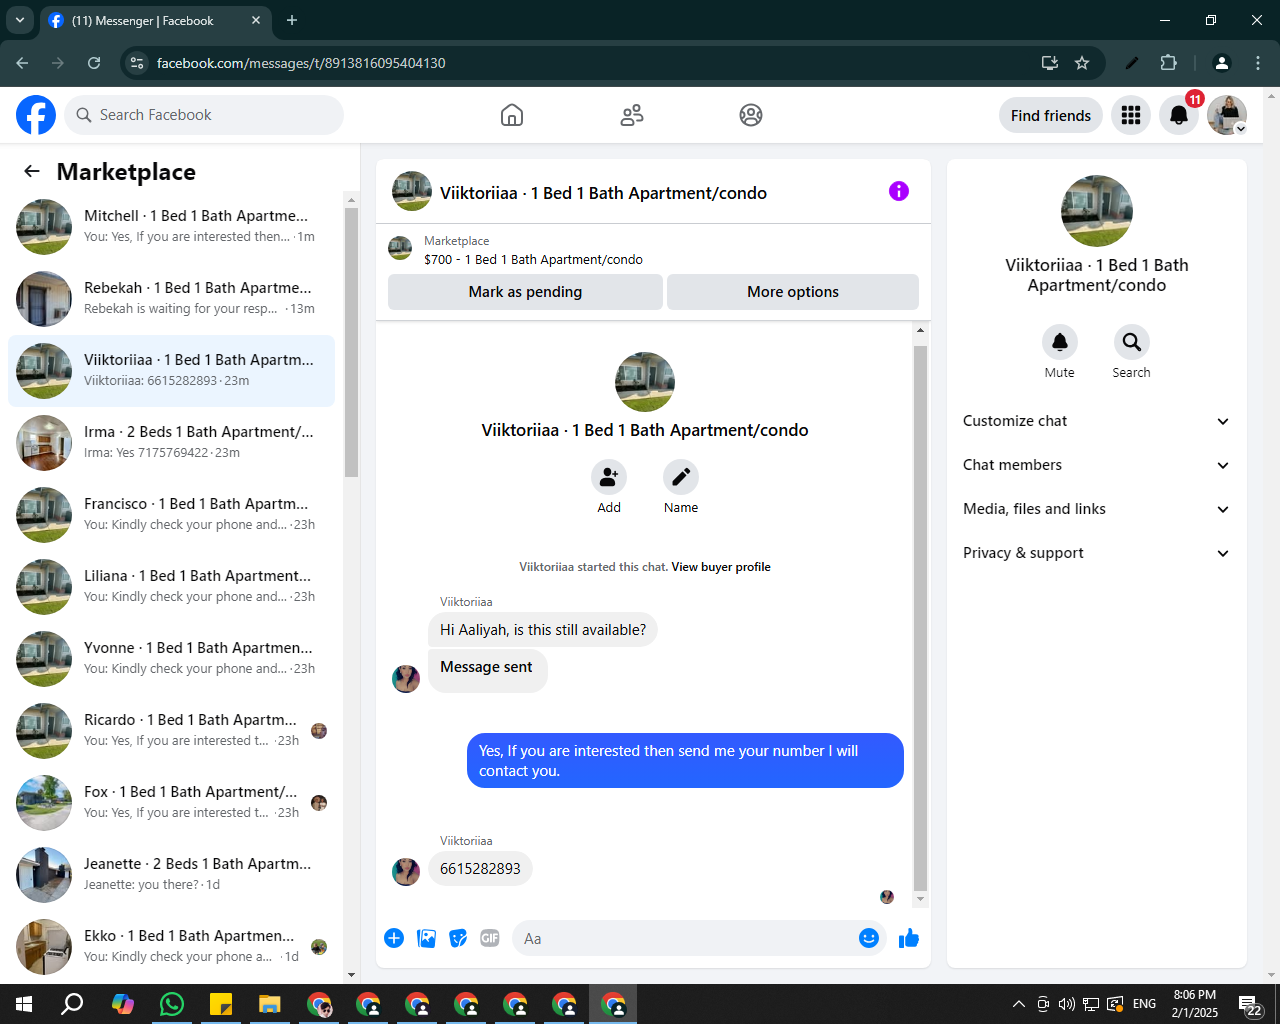This screenshot has width=1280, height=1024.
Task: Mute the conversation with bell icon
Action: (x=1060, y=342)
